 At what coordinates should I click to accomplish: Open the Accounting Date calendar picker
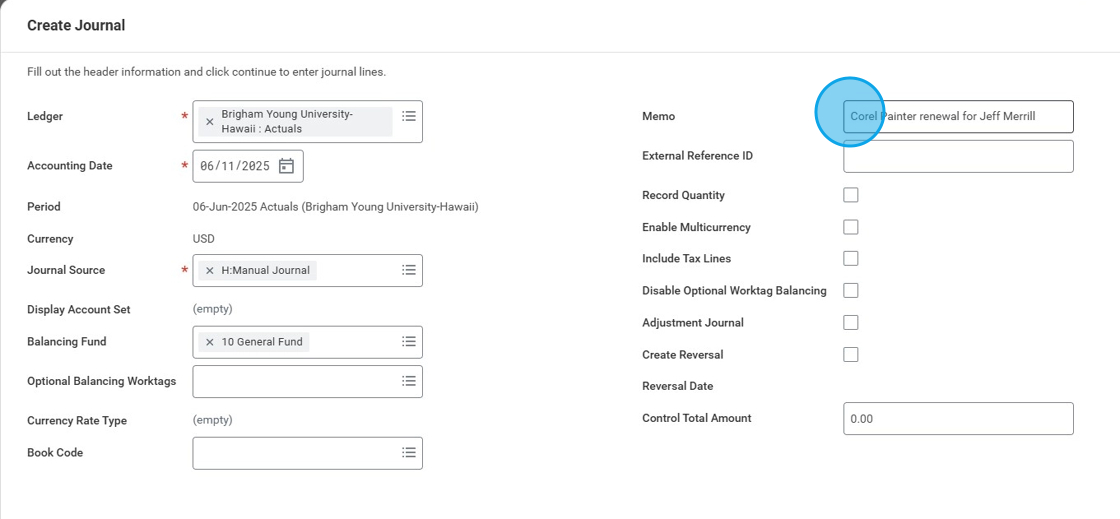tap(286, 166)
